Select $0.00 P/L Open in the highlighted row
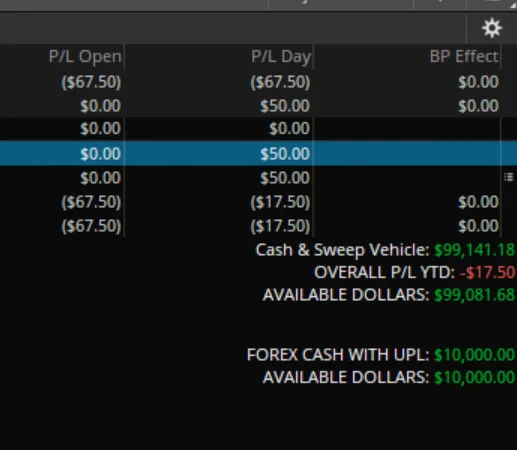Screen dimensions: 517x450 click(100, 154)
